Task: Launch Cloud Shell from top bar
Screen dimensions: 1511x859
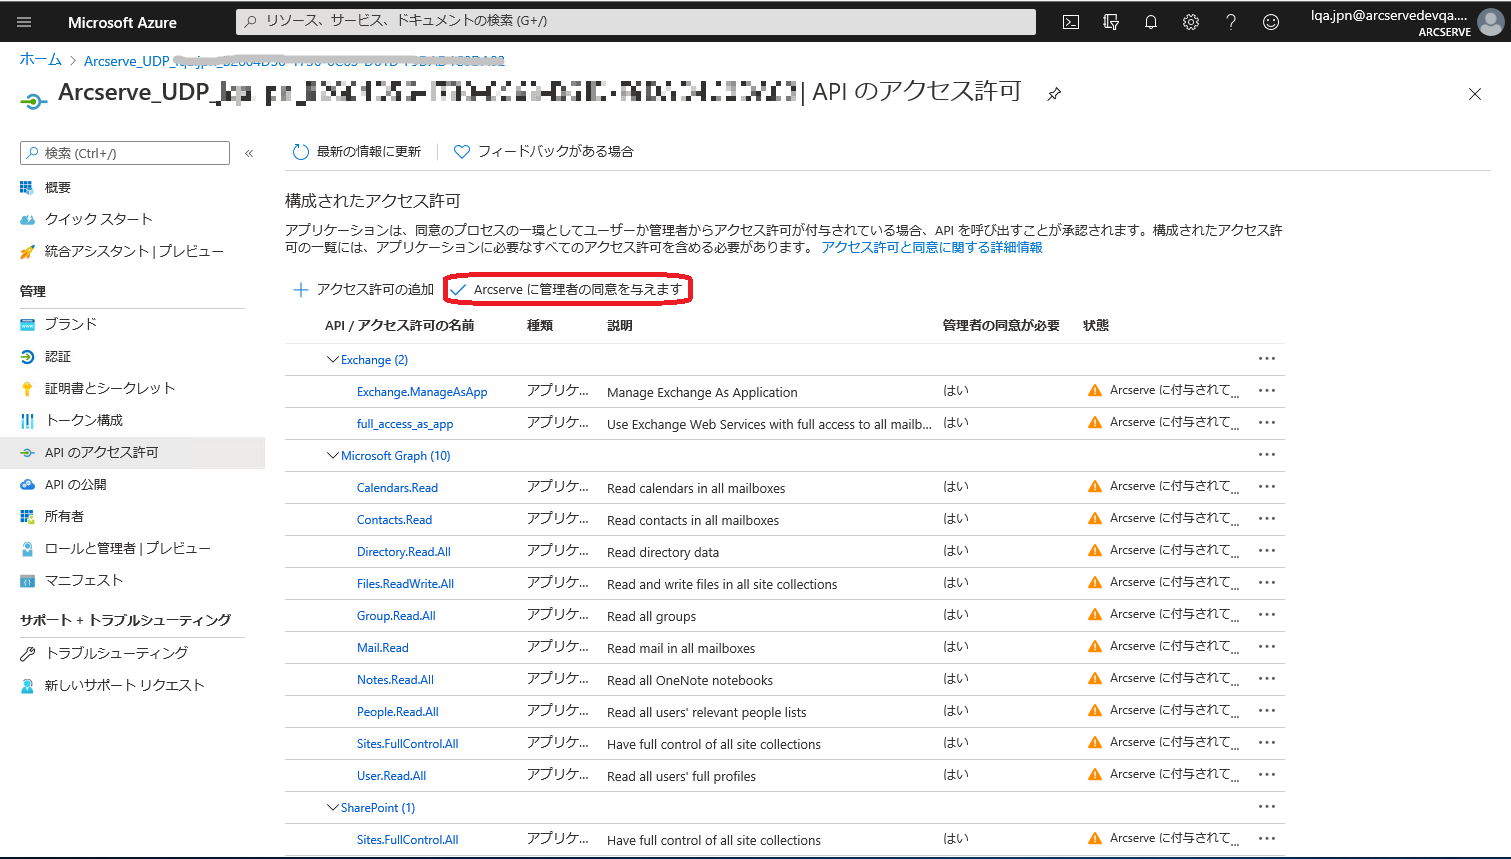Action: point(1071,22)
